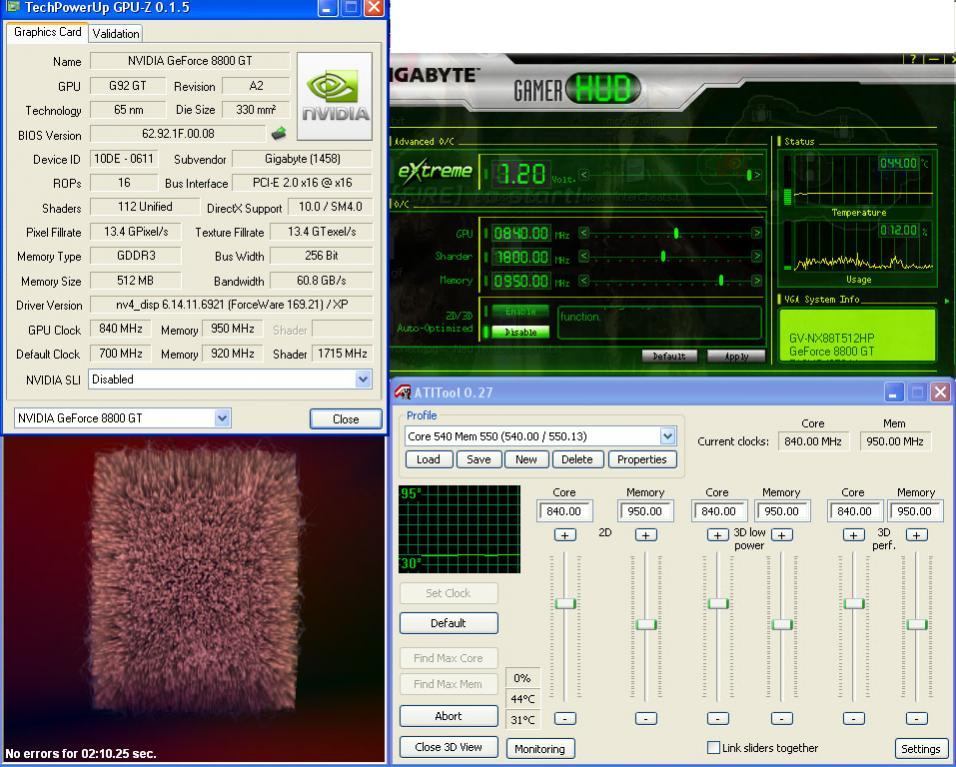Click the 3D low power Memory value field
956x767 pixels.
782,511
